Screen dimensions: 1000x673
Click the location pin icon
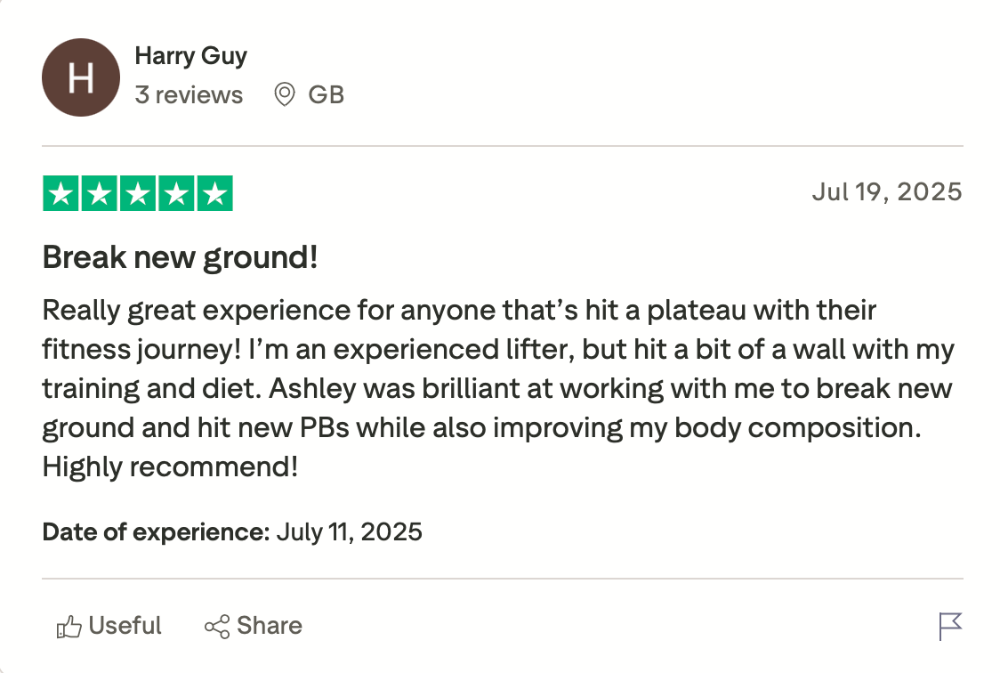(285, 95)
